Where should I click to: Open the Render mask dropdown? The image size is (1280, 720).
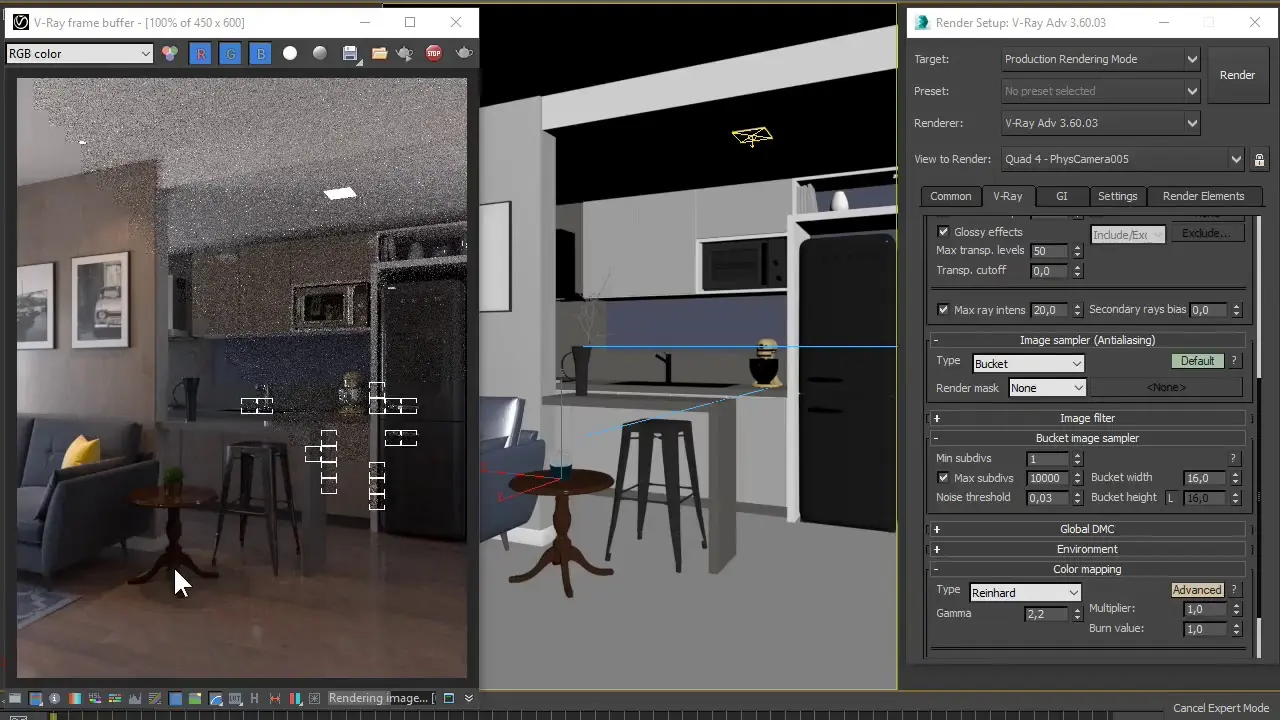point(1046,387)
